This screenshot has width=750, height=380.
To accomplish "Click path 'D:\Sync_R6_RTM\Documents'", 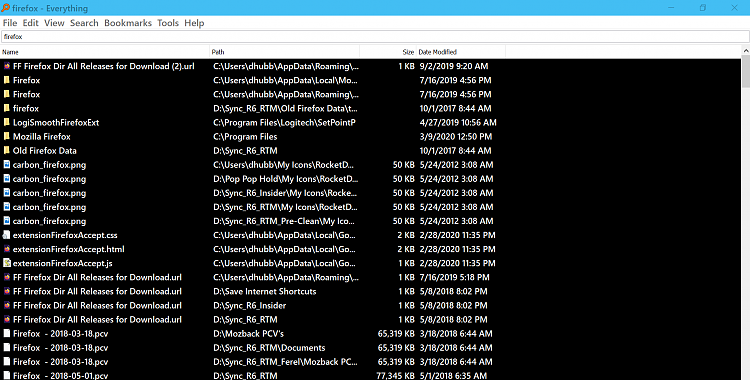I will coord(269,347).
